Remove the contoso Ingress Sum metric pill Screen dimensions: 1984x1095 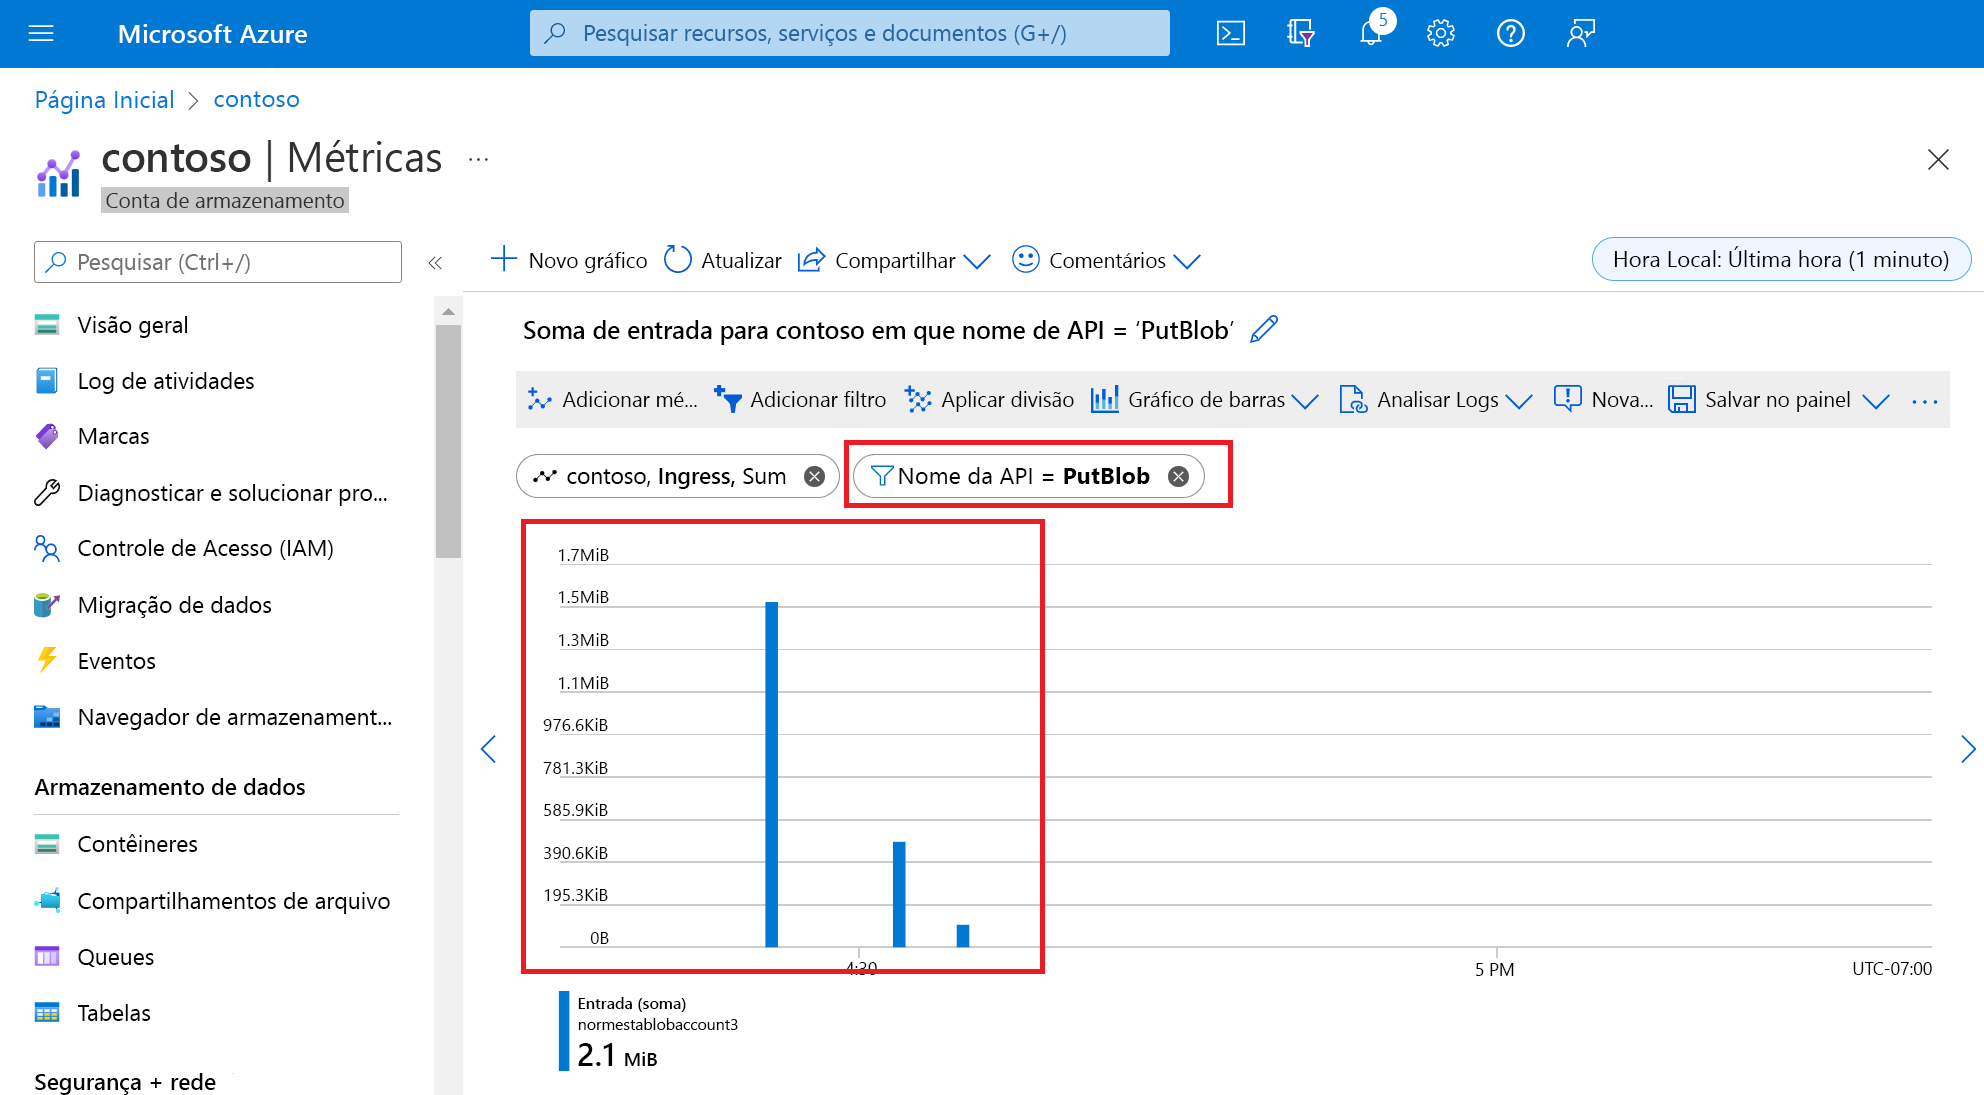tap(815, 477)
